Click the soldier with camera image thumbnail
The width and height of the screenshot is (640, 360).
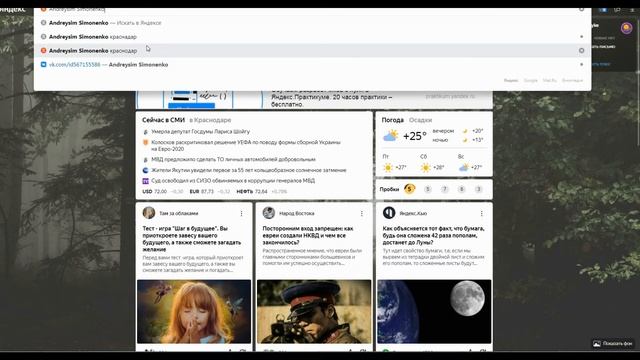[314, 311]
